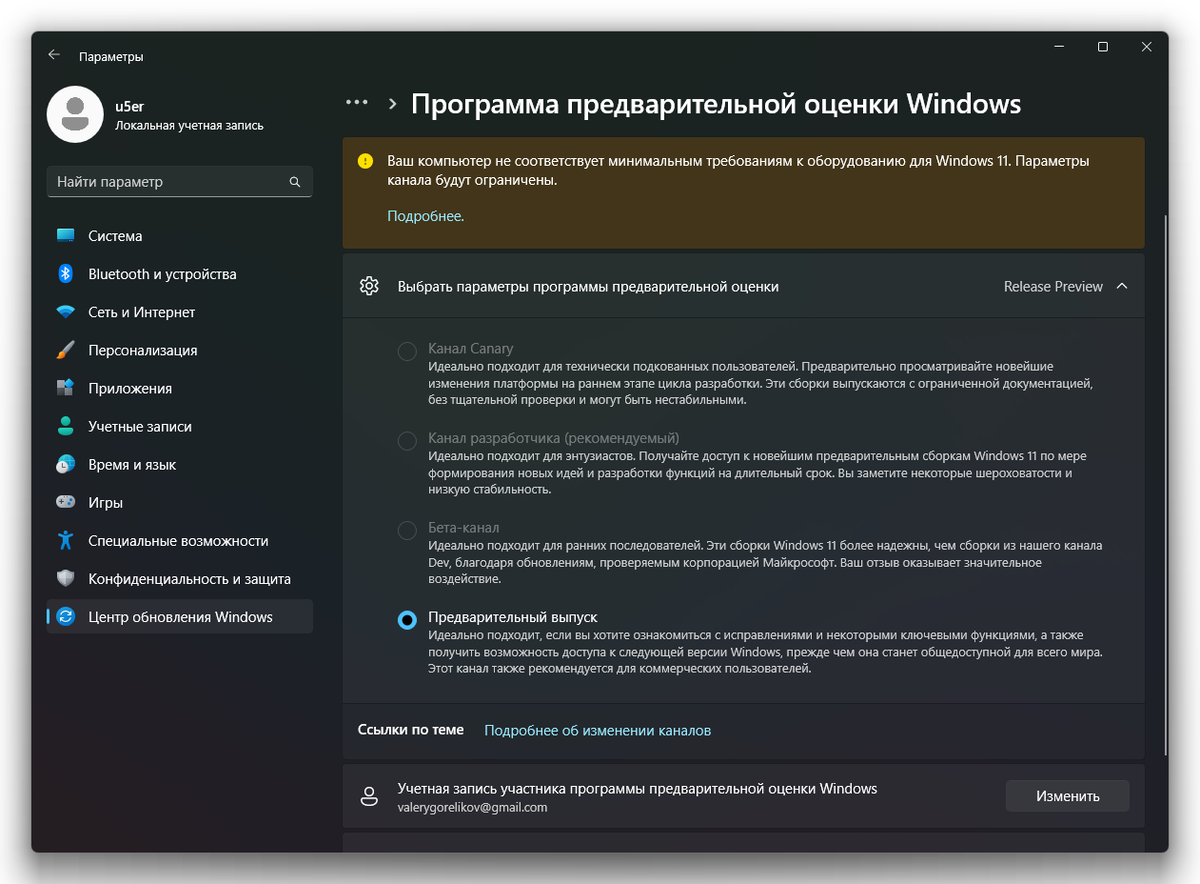Select the Канал разработчика radio button

pyautogui.click(x=407, y=441)
